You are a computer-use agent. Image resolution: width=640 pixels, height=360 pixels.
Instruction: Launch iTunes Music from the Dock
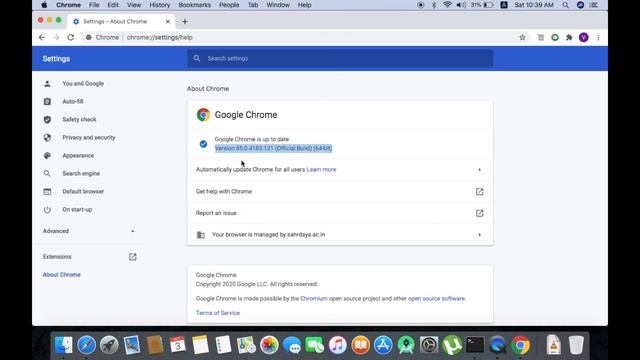coord(338,345)
